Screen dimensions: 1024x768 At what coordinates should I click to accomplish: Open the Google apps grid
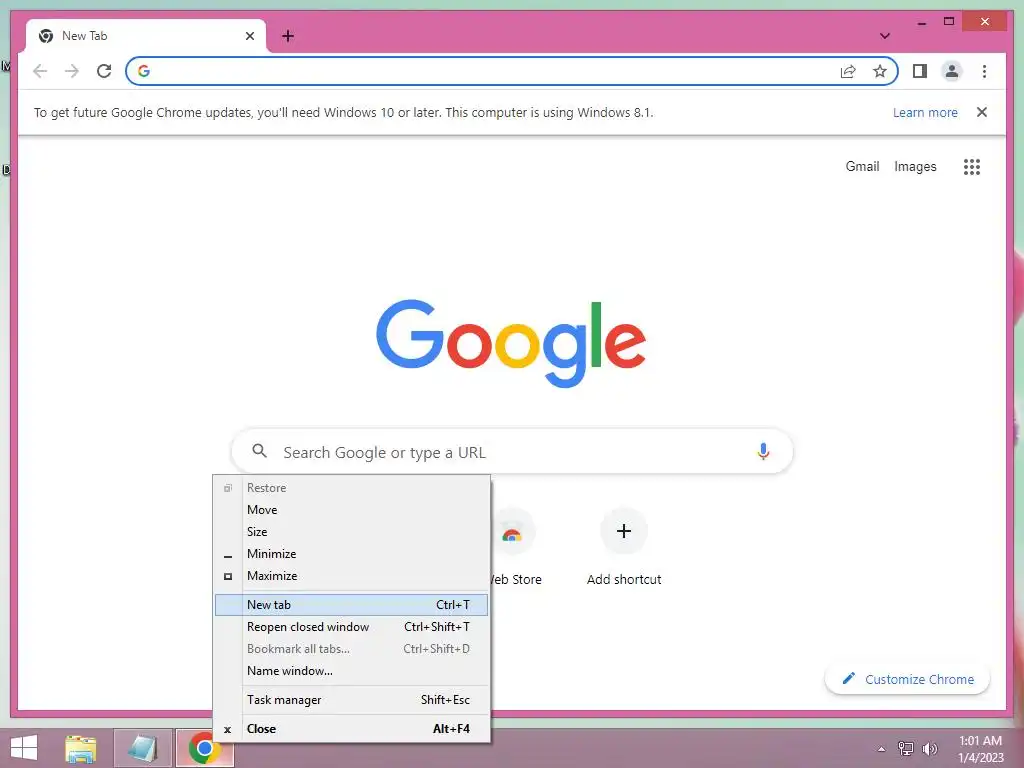[x=972, y=167]
